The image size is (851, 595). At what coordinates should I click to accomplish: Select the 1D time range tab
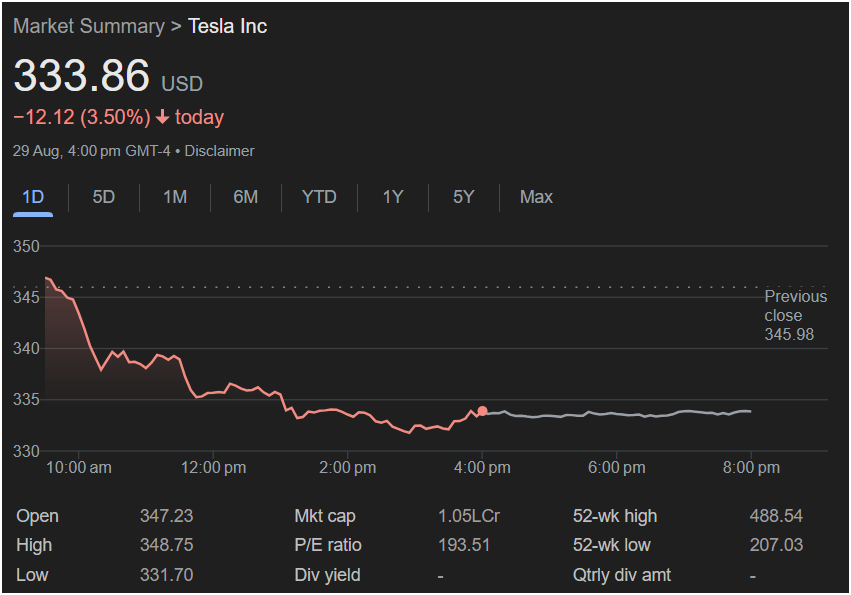click(x=33, y=197)
